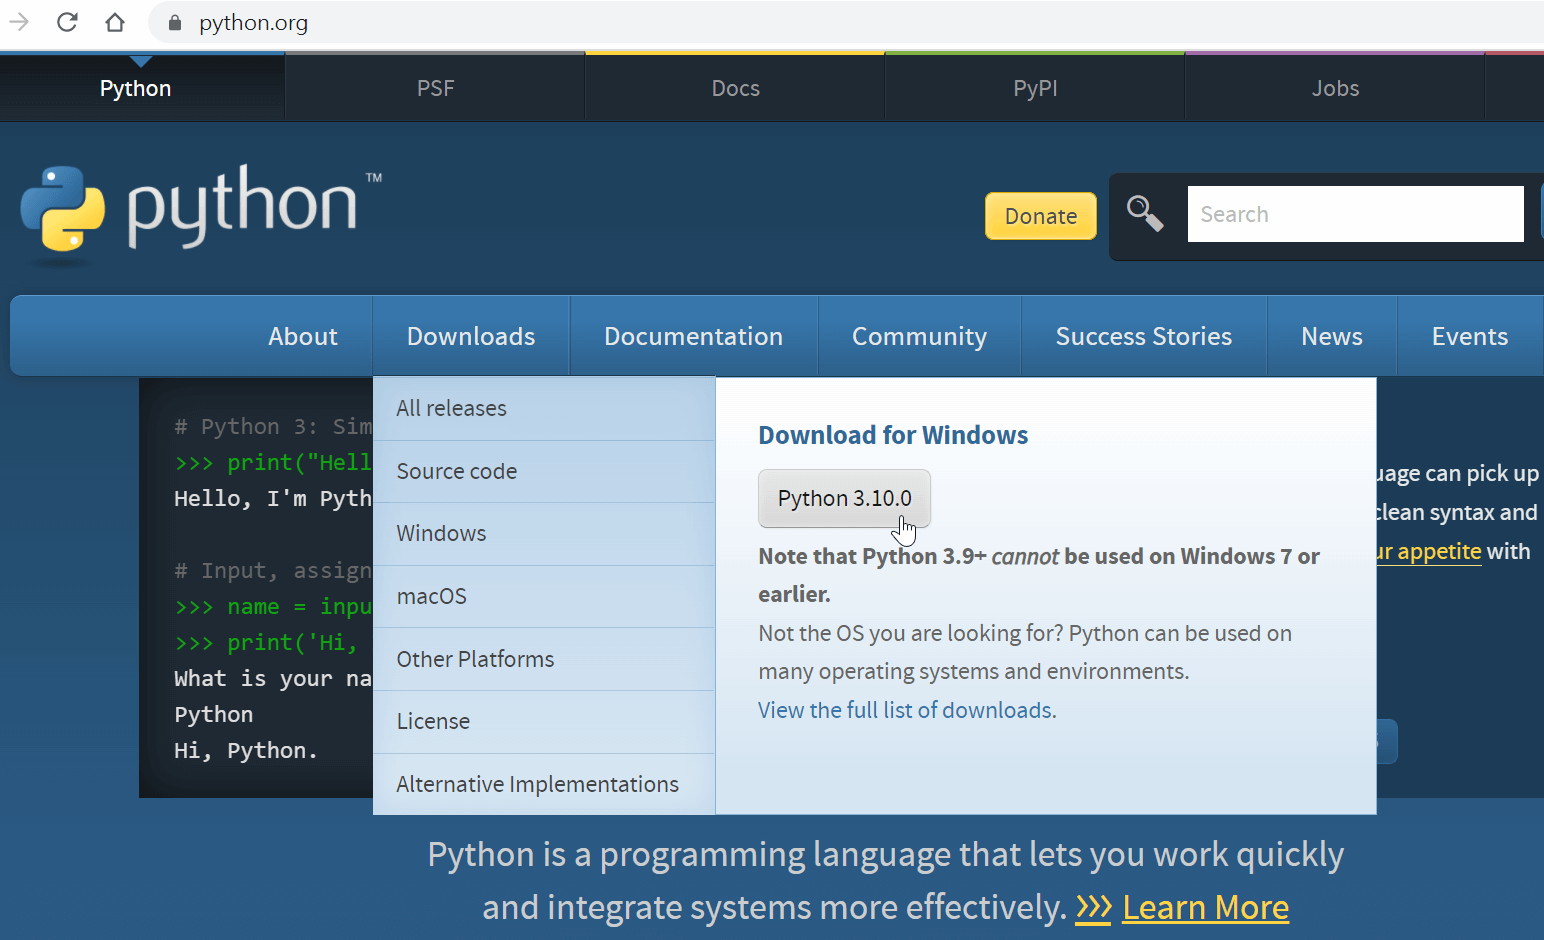
Task: Click 'Not the OS you are looking for?' text
Action: (1025, 652)
